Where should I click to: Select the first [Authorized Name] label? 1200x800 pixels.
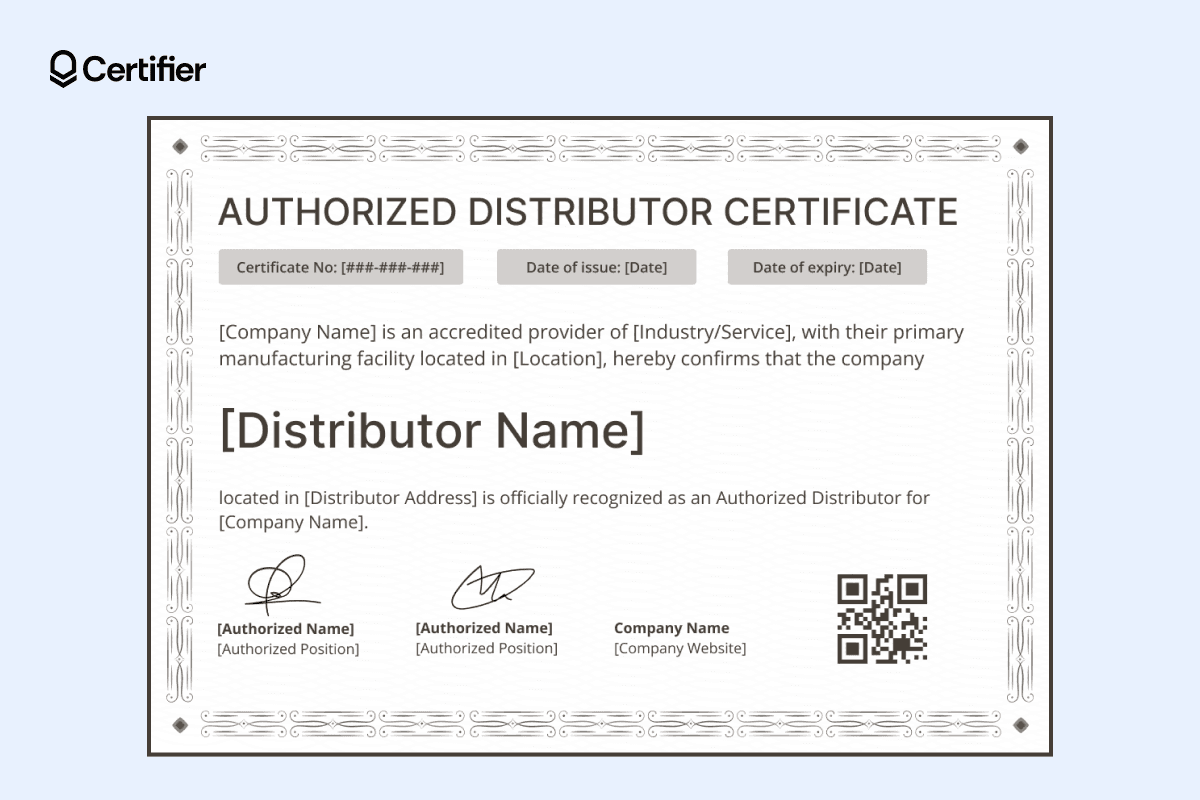(286, 628)
